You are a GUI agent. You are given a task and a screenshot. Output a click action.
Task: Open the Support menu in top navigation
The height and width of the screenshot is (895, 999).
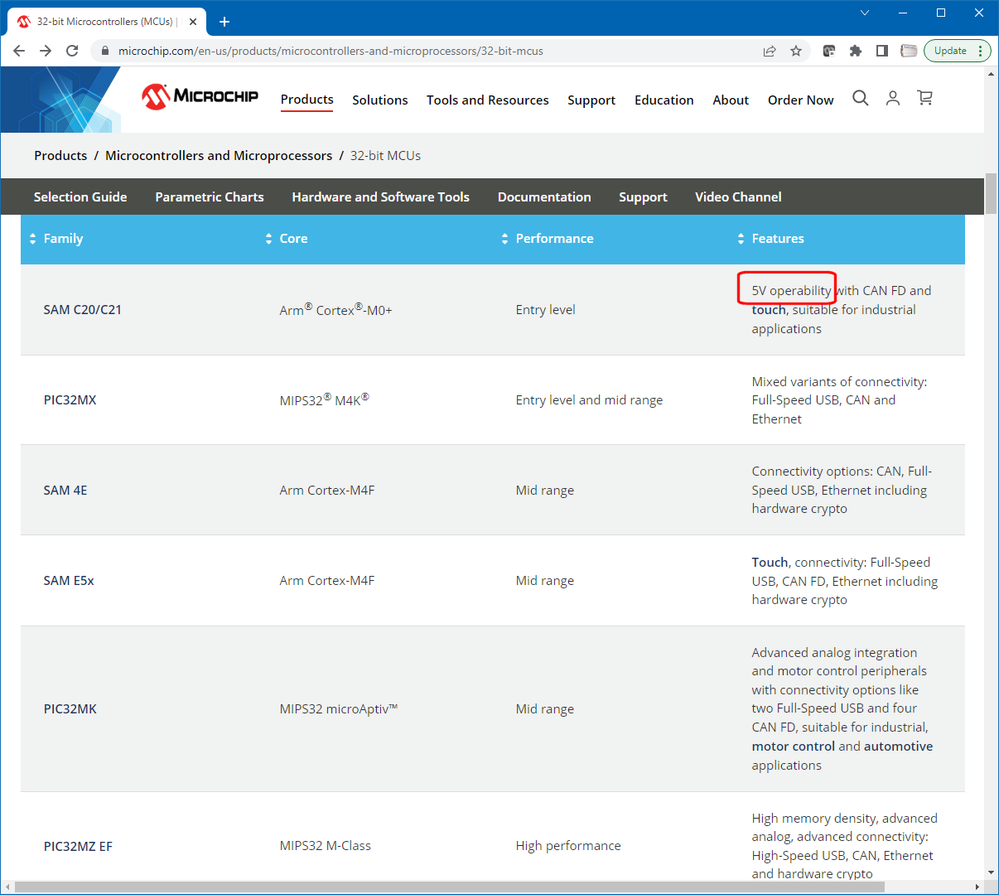(x=591, y=101)
